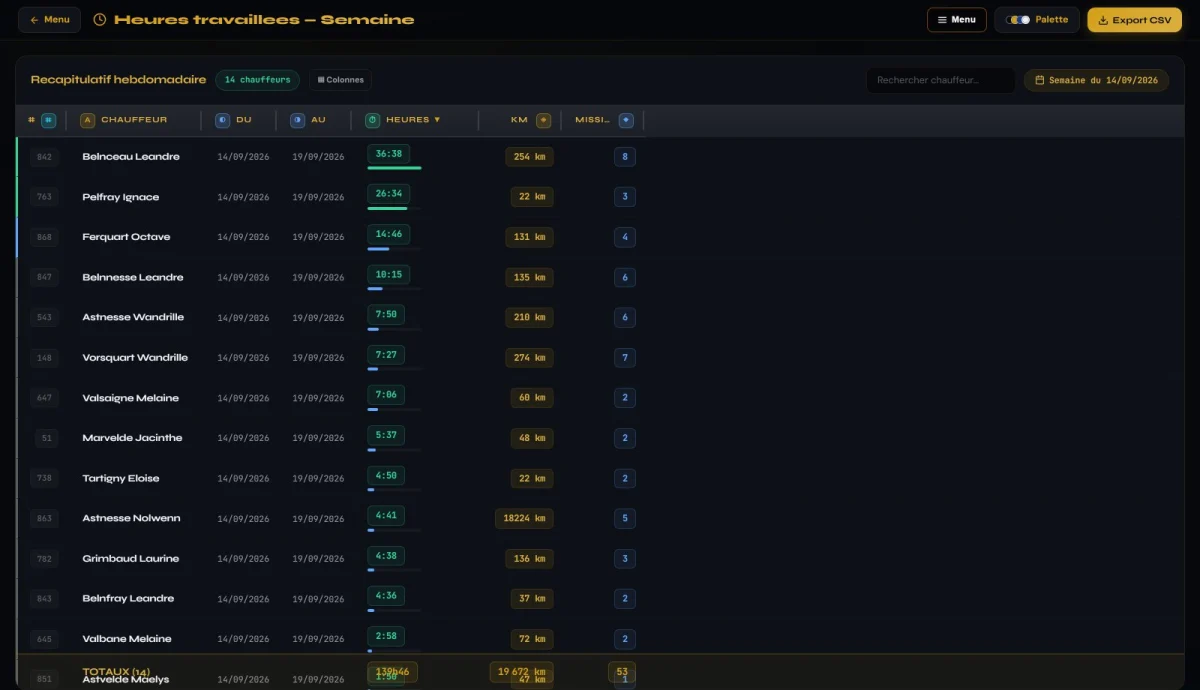The width and height of the screenshot is (1200, 690).
Task: Click the 131 km value for Ferquart Octave
Action: (x=529, y=237)
